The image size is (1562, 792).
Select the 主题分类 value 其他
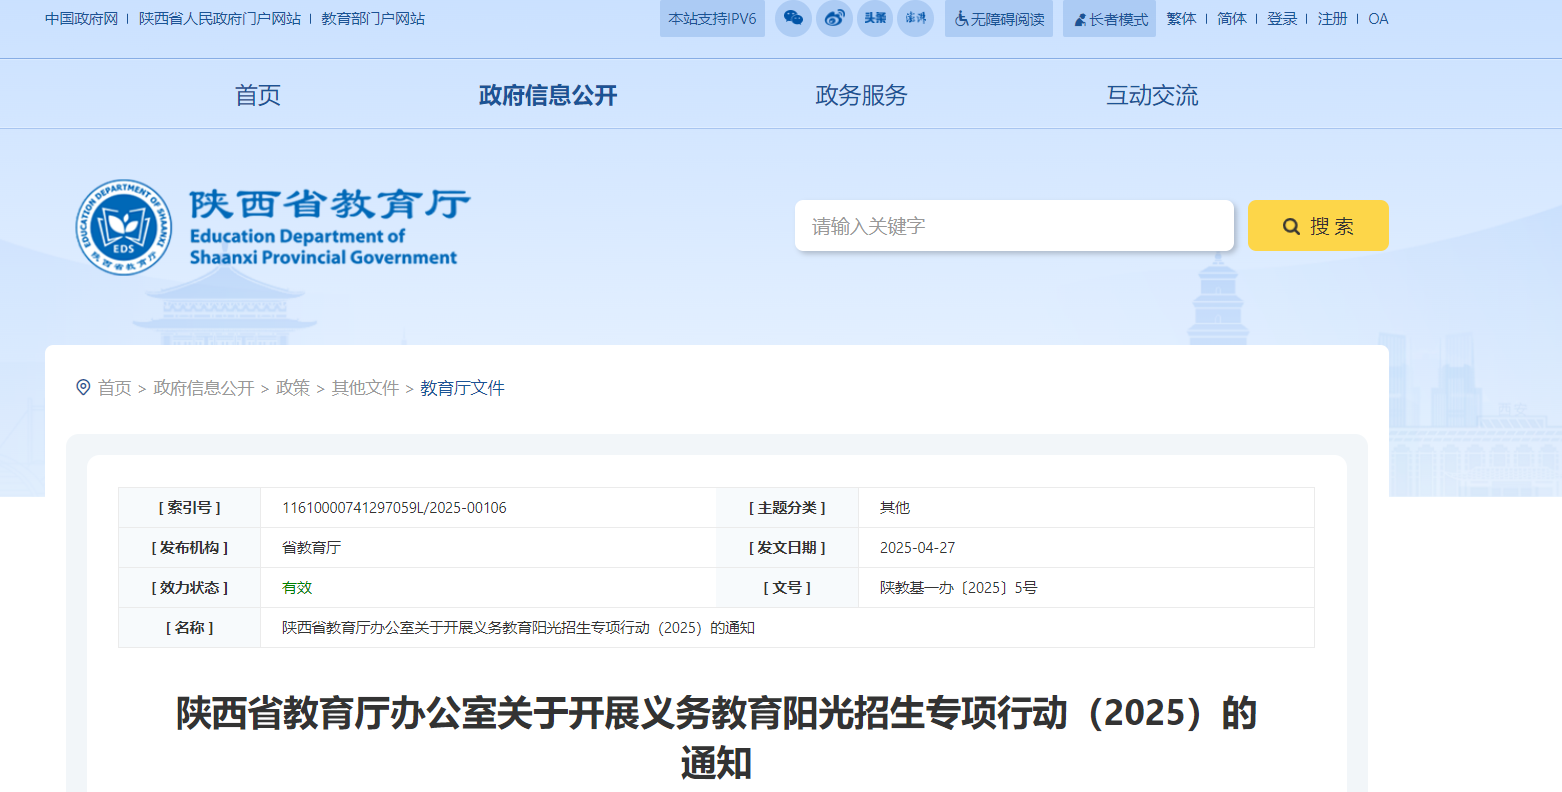(x=895, y=508)
